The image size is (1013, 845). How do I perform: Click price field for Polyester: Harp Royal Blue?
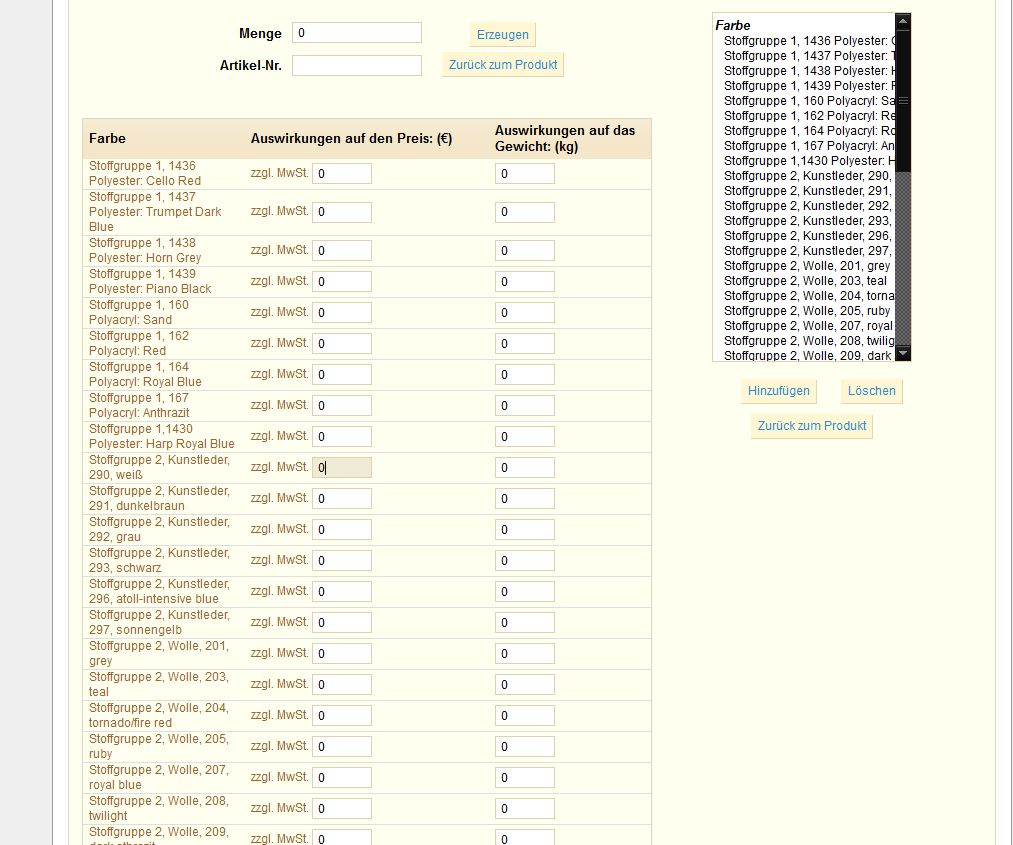point(342,437)
